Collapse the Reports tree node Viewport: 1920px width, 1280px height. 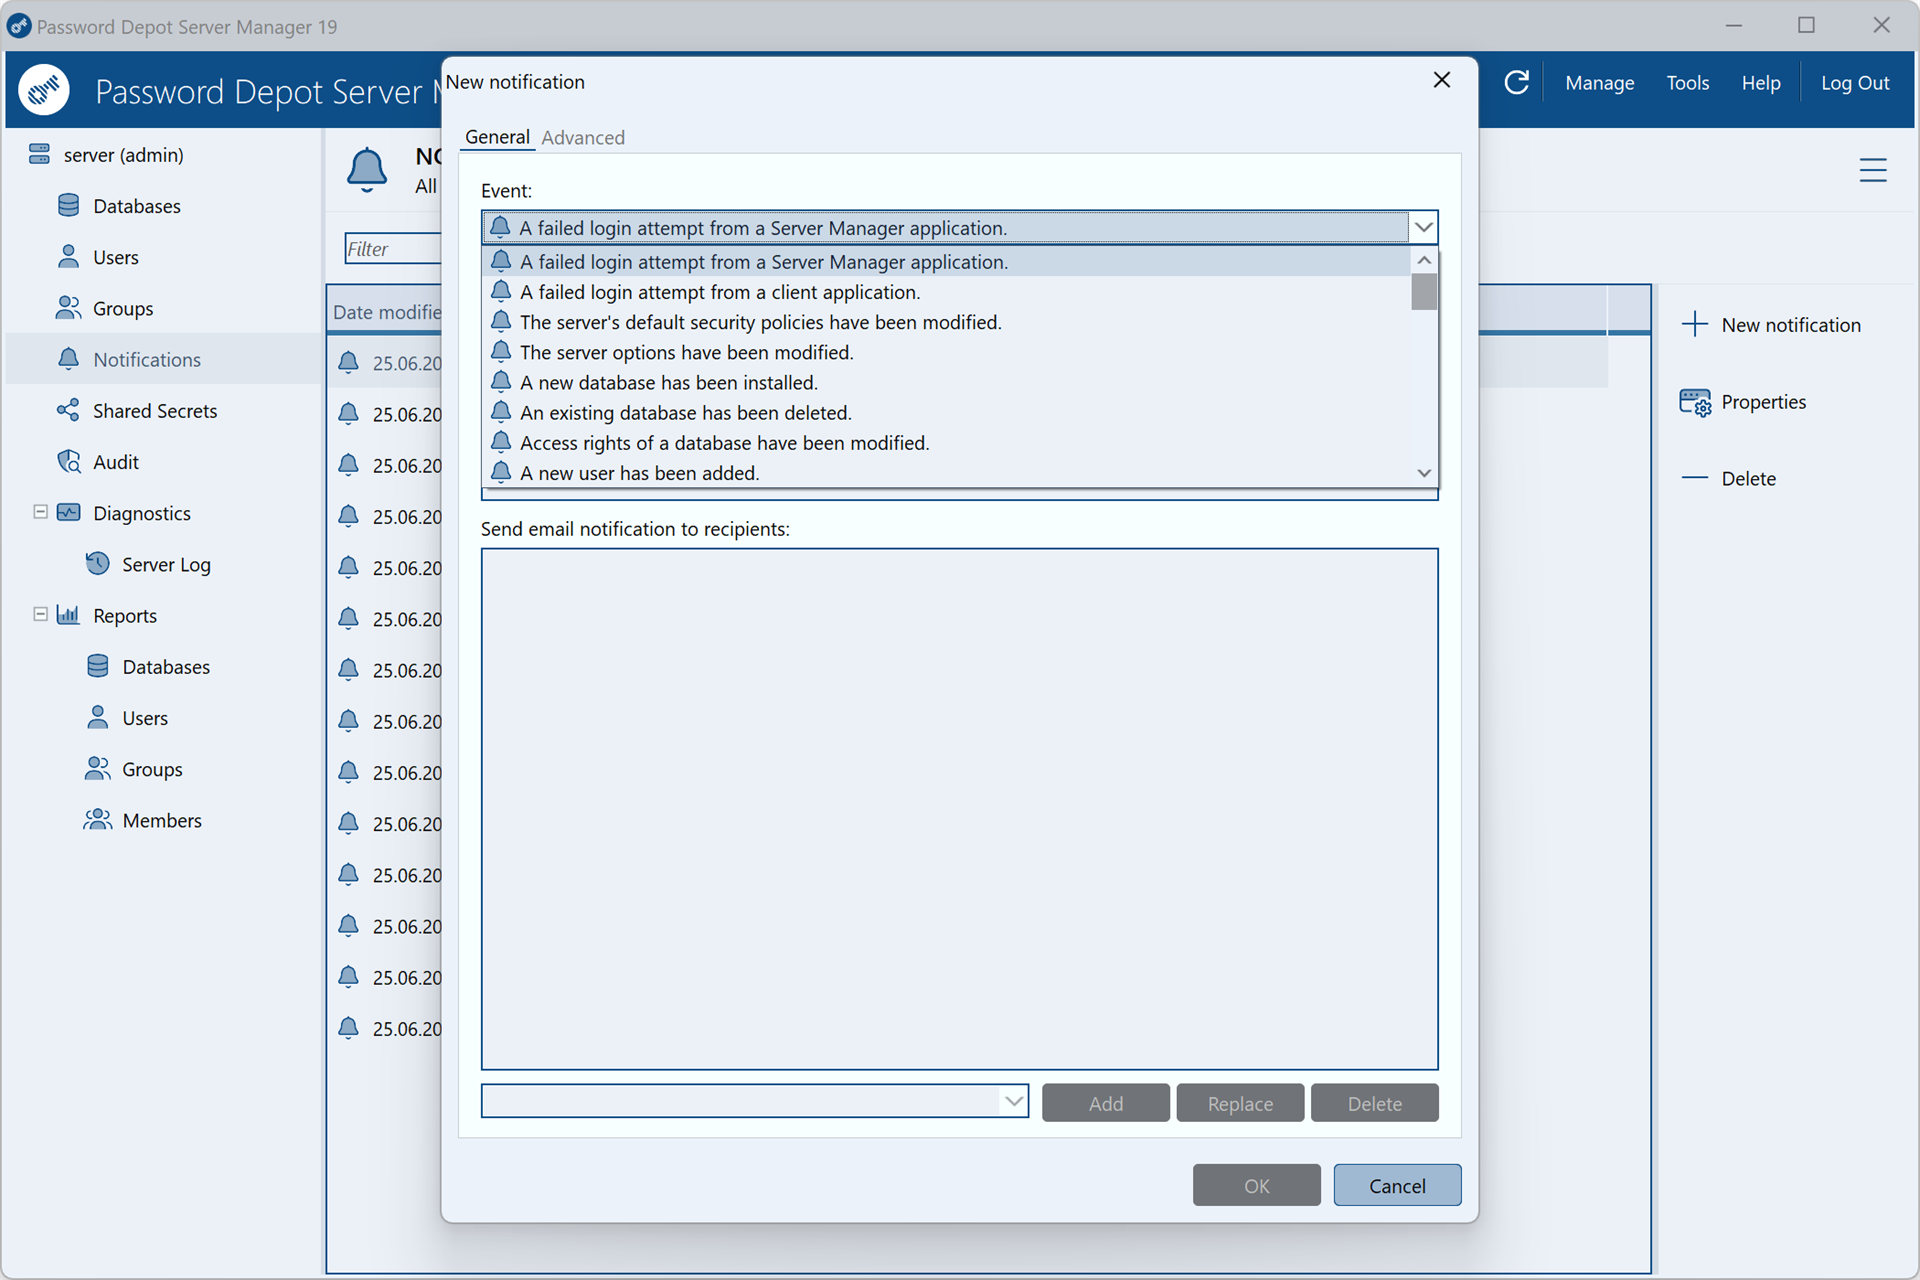40,614
